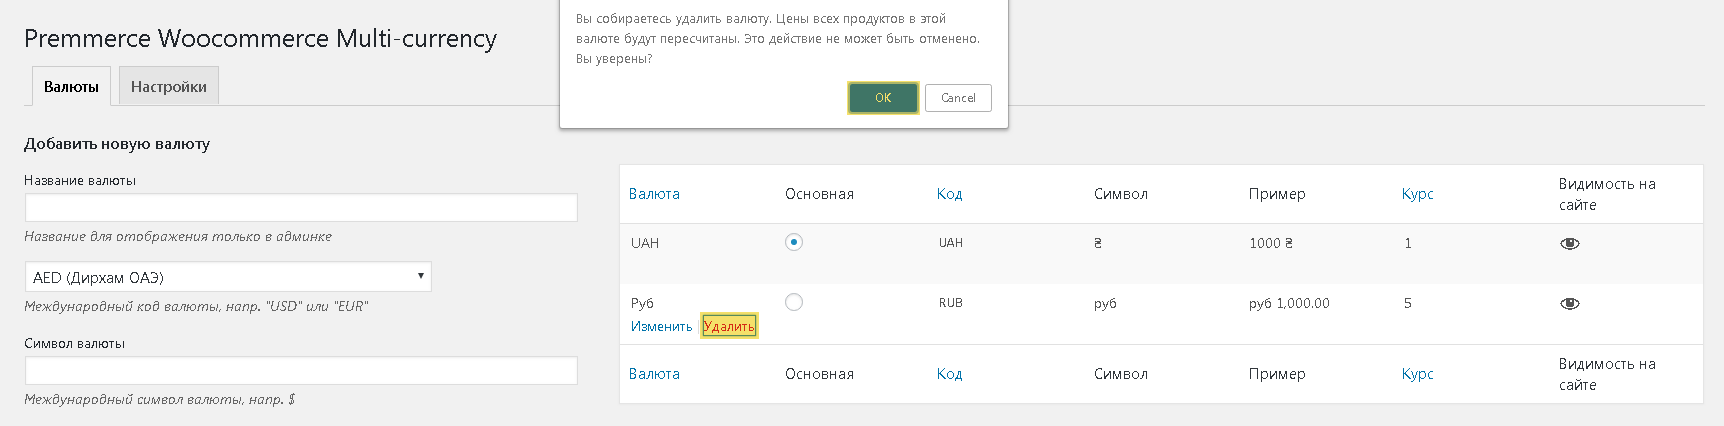Select UAH as main currency radio
1724x426 pixels.
pyautogui.click(x=794, y=242)
